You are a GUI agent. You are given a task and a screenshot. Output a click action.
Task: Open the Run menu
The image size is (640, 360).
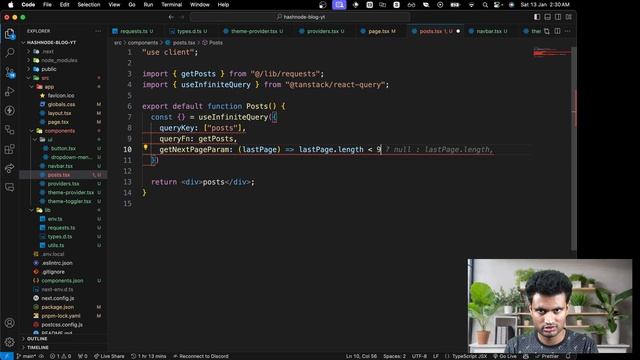click(x=148, y=5)
